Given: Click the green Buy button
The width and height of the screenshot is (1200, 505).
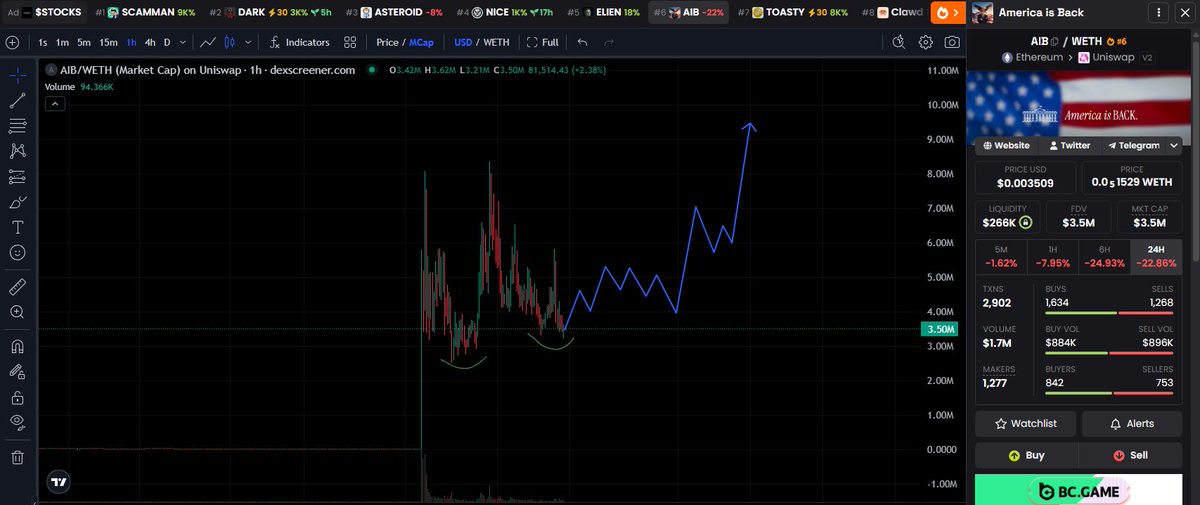Looking at the screenshot, I should point(1025,455).
